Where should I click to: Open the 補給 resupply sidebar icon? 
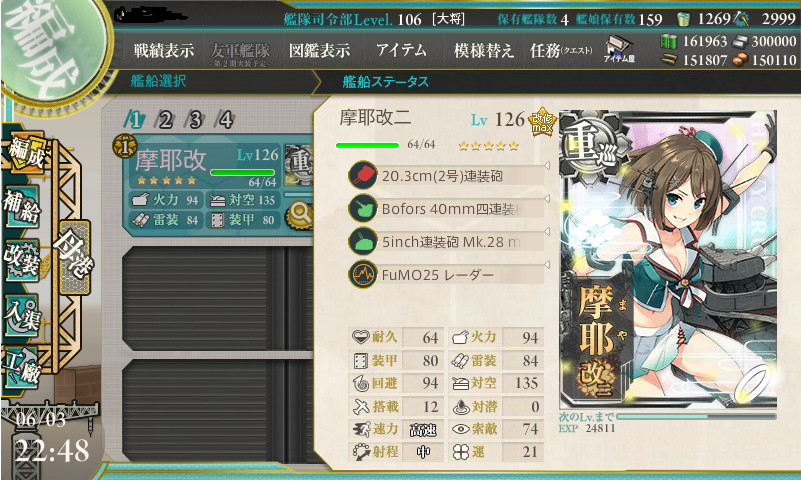(x=21, y=207)
